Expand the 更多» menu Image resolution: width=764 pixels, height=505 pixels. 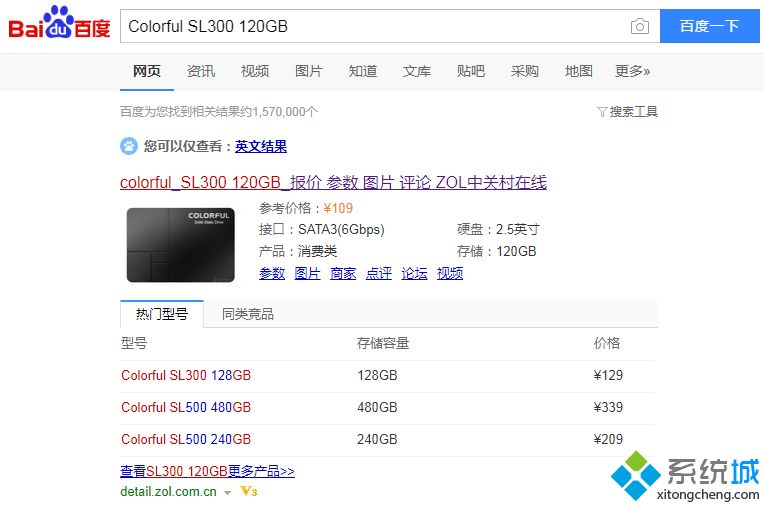632,71
